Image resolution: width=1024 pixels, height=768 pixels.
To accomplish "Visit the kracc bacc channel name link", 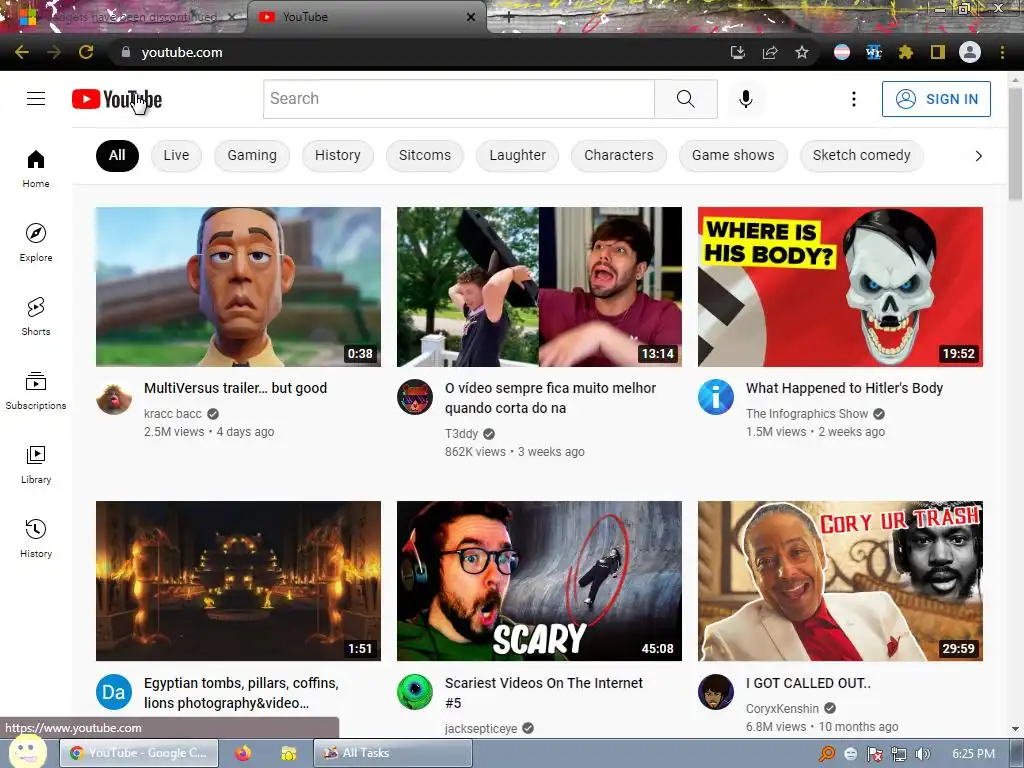I will coord(173,413).
